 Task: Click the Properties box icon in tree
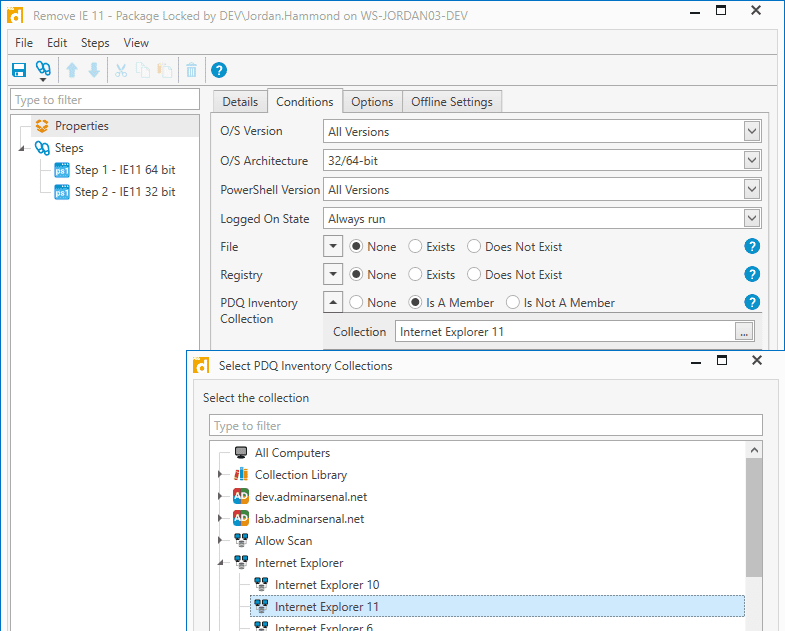point(42,126)
